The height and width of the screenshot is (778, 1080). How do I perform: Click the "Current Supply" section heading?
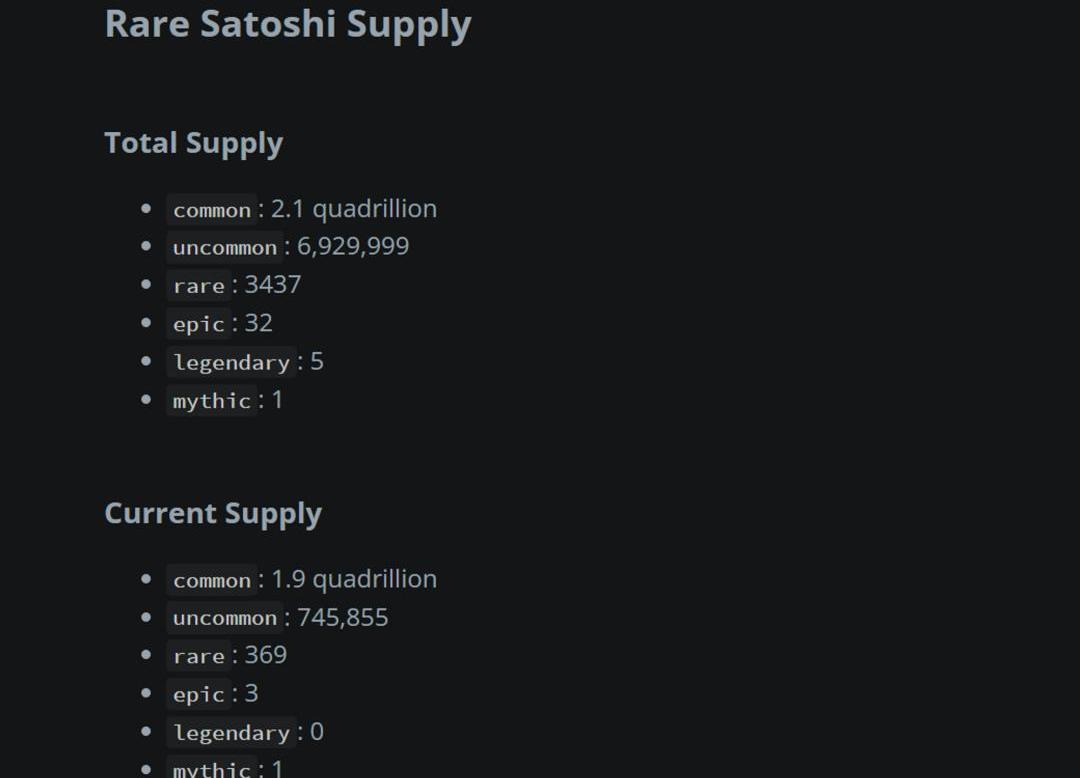click(x=212, y=513)
